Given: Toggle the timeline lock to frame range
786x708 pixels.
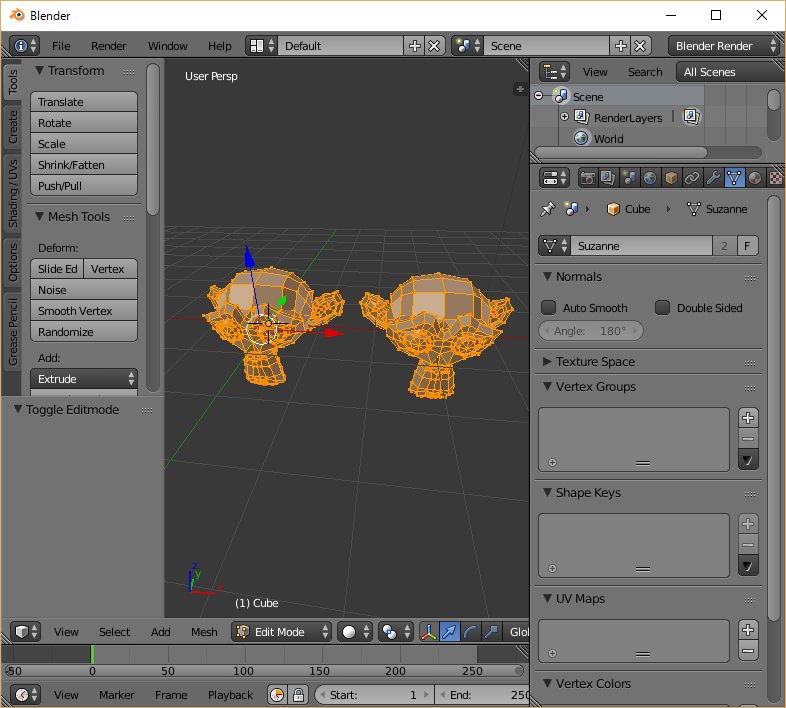Looking at the screenshot, I should [x=298, y=695].
